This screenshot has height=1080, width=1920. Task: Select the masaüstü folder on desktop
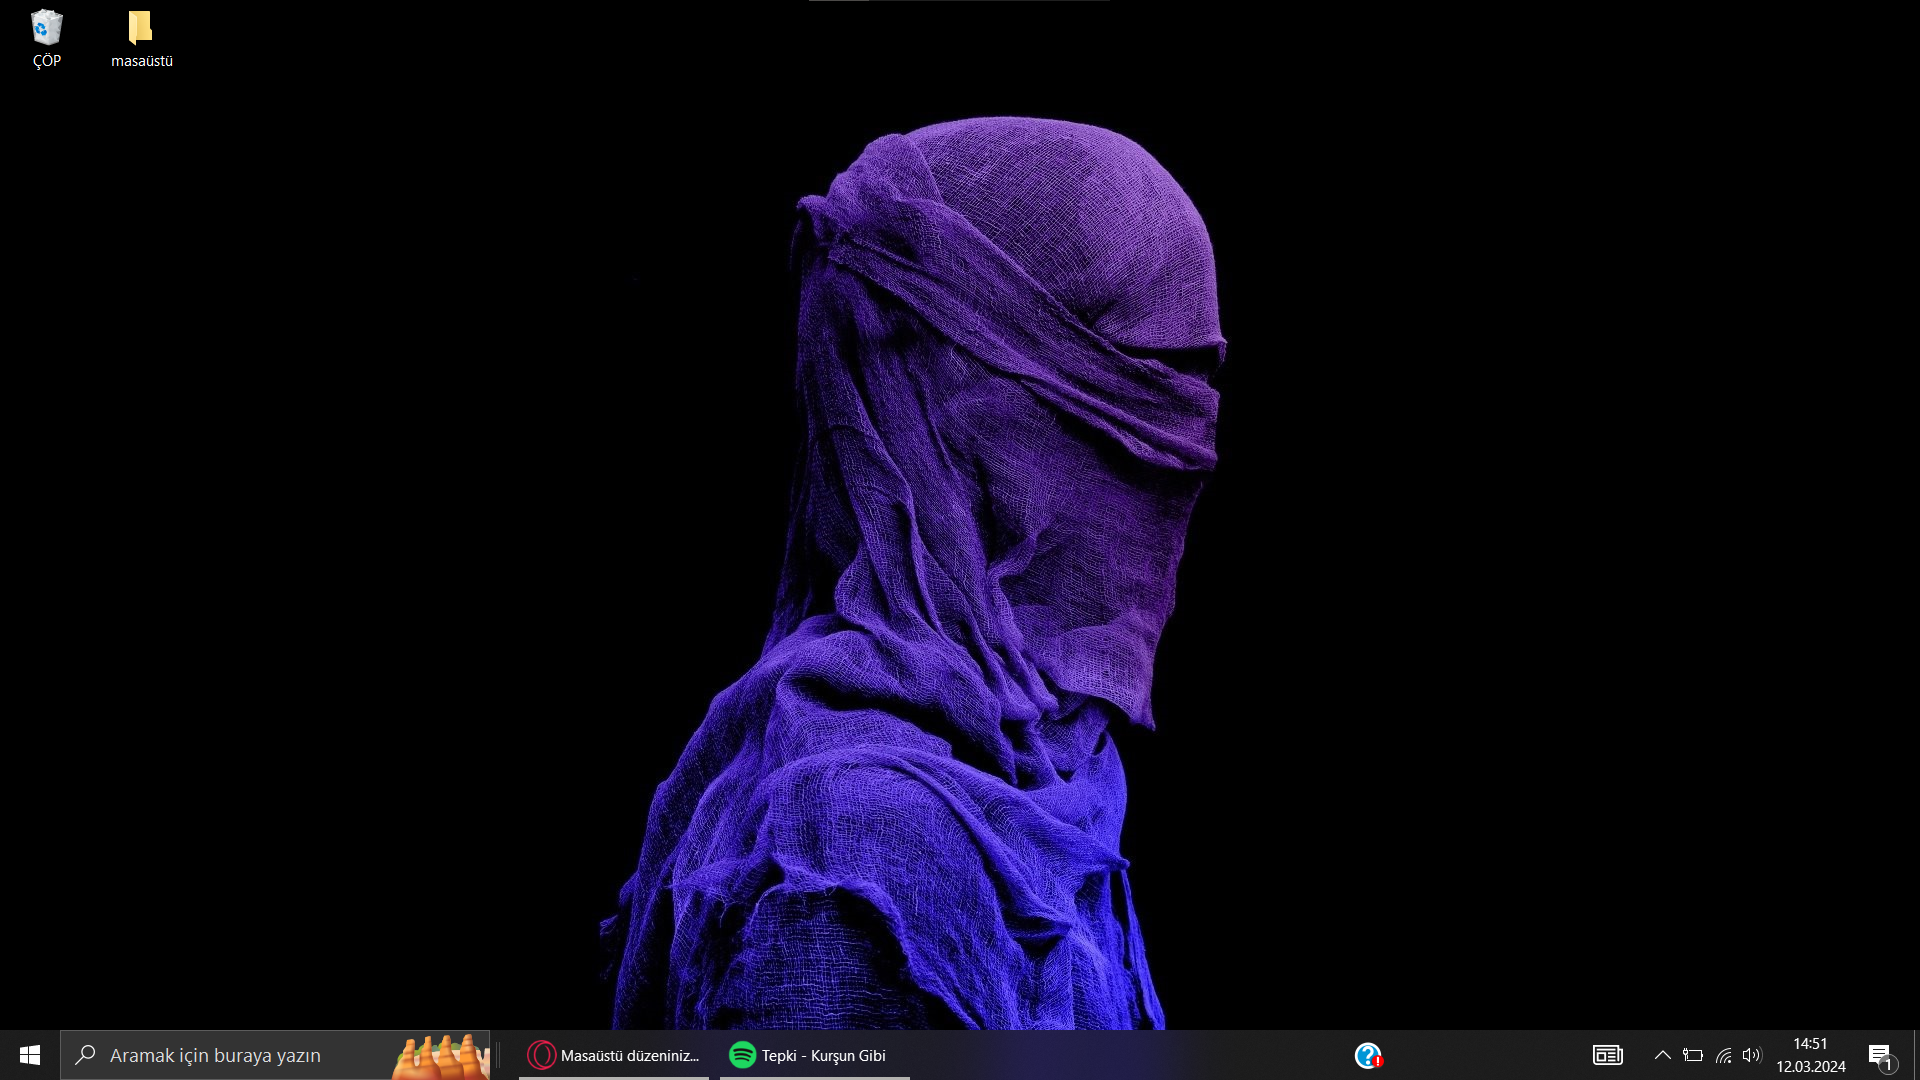pyautogui.click(x=141, y=40)
